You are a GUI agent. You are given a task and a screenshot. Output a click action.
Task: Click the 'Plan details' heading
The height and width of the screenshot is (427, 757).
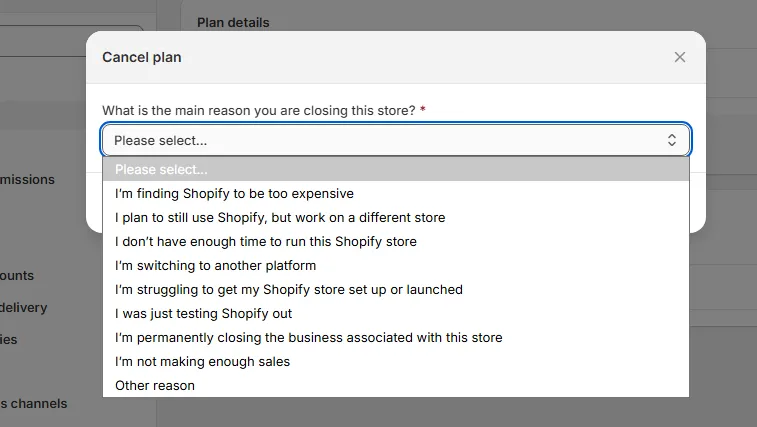click(233, 22)
